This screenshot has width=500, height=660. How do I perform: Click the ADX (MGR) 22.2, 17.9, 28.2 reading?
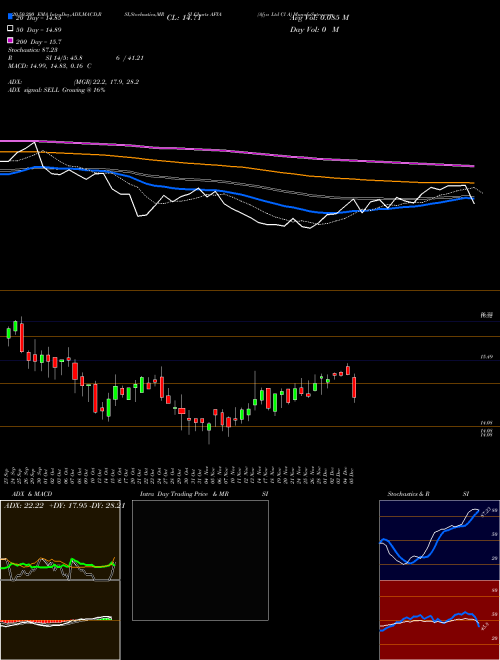(x=74, y=82)
